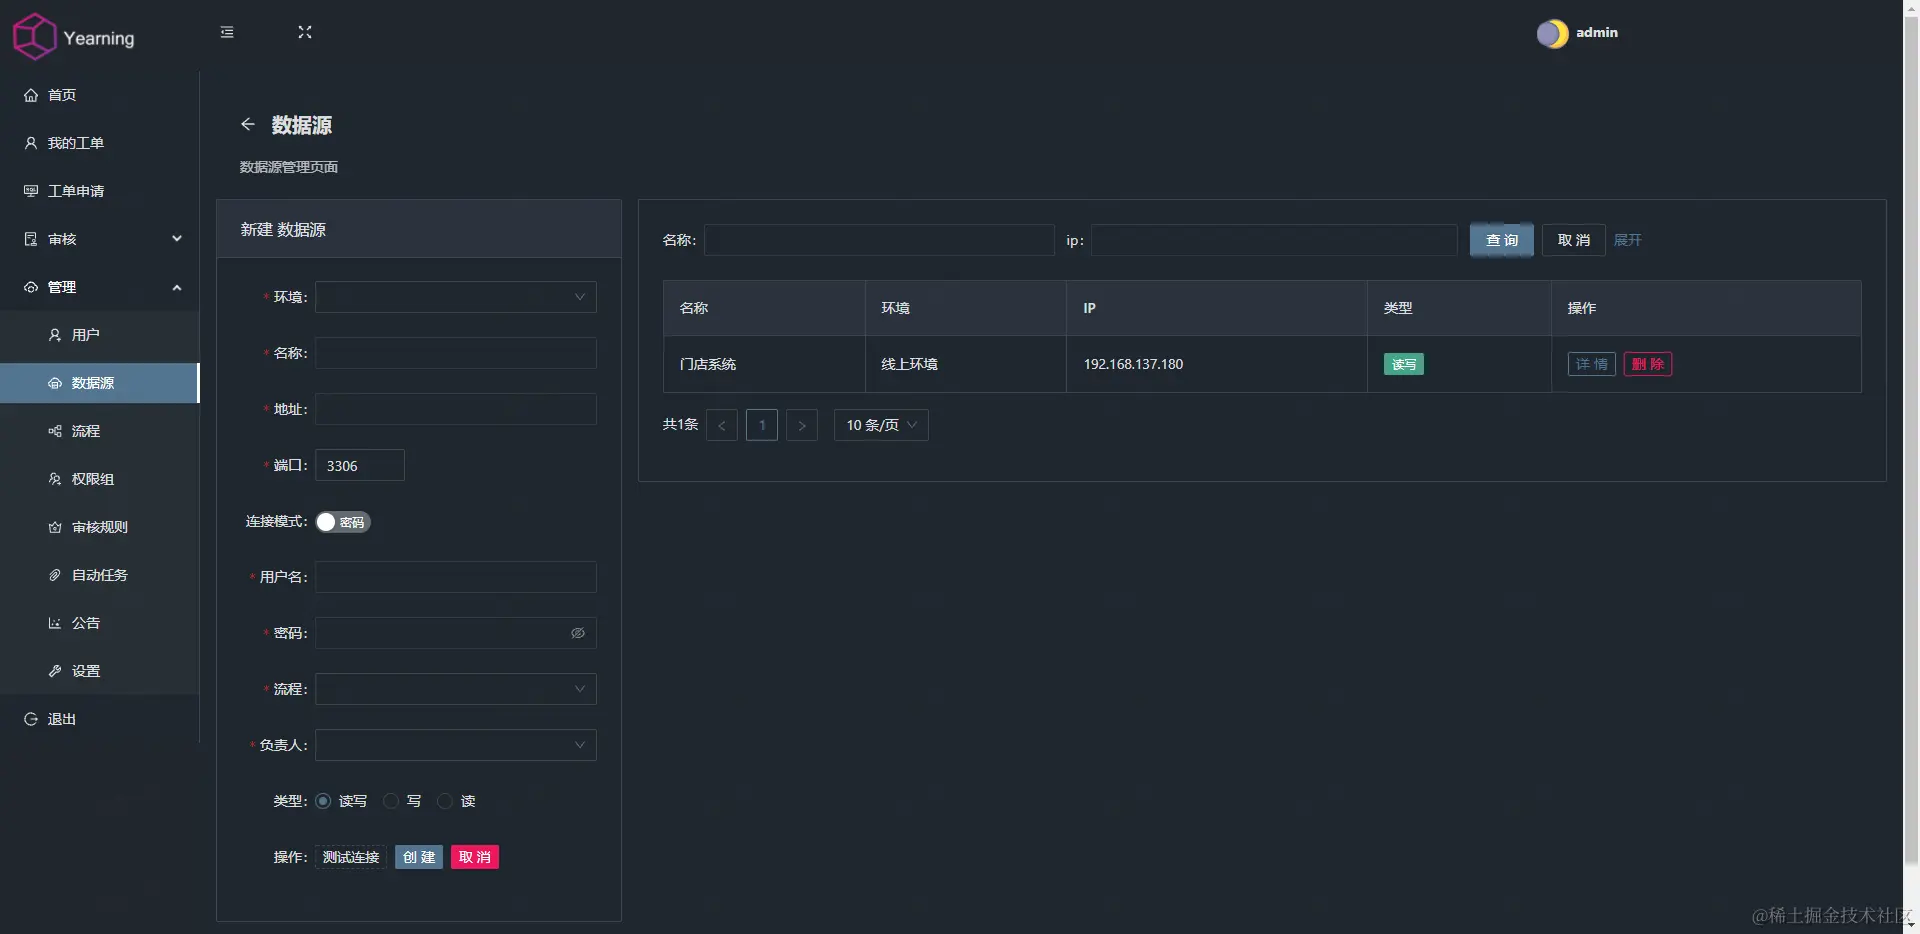1920x934 pixels.
Task: Toggle 连接模式 switch labeled 密码
Action: point(343,522)
